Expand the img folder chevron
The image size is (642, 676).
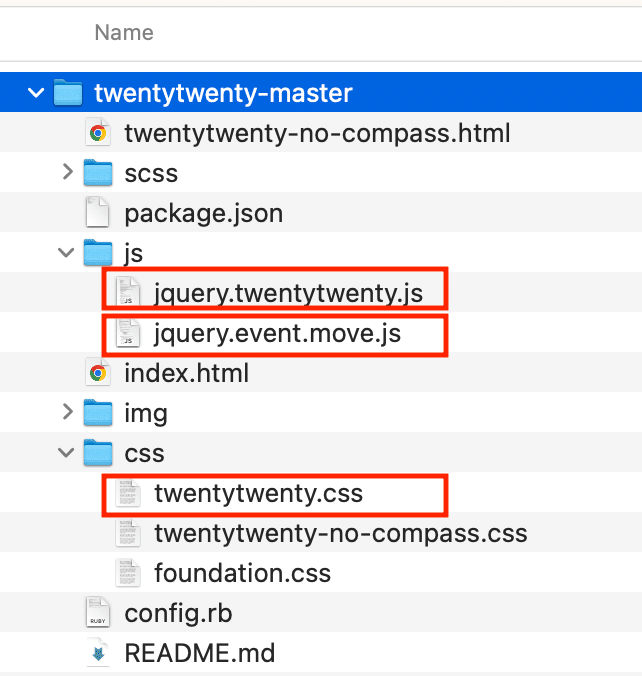68,412
